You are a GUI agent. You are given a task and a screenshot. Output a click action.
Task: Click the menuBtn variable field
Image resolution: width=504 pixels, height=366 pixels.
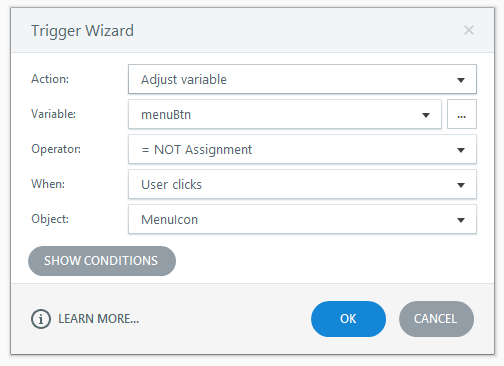tap(285, 114)
